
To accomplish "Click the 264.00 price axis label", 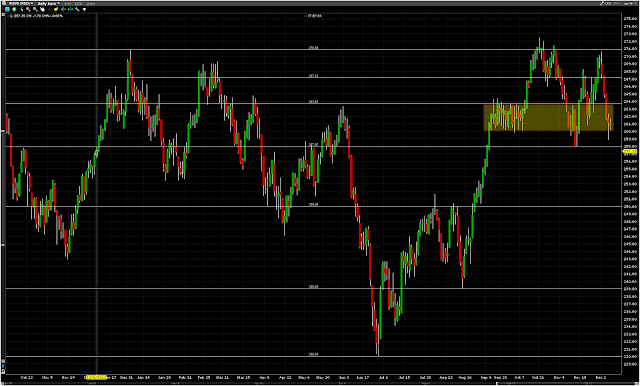I will click(x=630, y=102).
